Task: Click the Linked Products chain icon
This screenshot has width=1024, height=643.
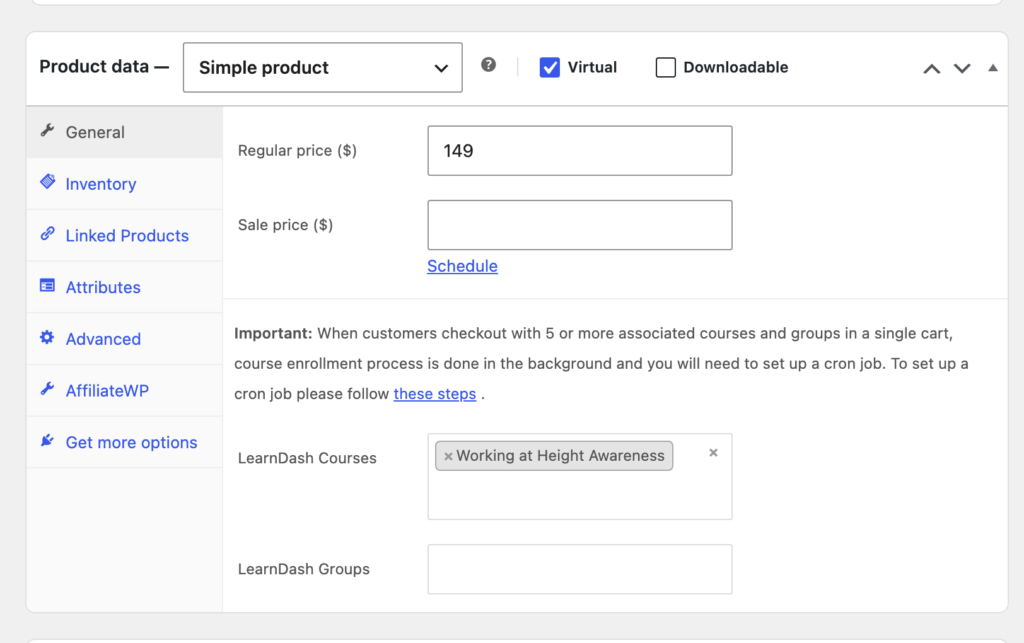Action: click(x=47, y=234)
